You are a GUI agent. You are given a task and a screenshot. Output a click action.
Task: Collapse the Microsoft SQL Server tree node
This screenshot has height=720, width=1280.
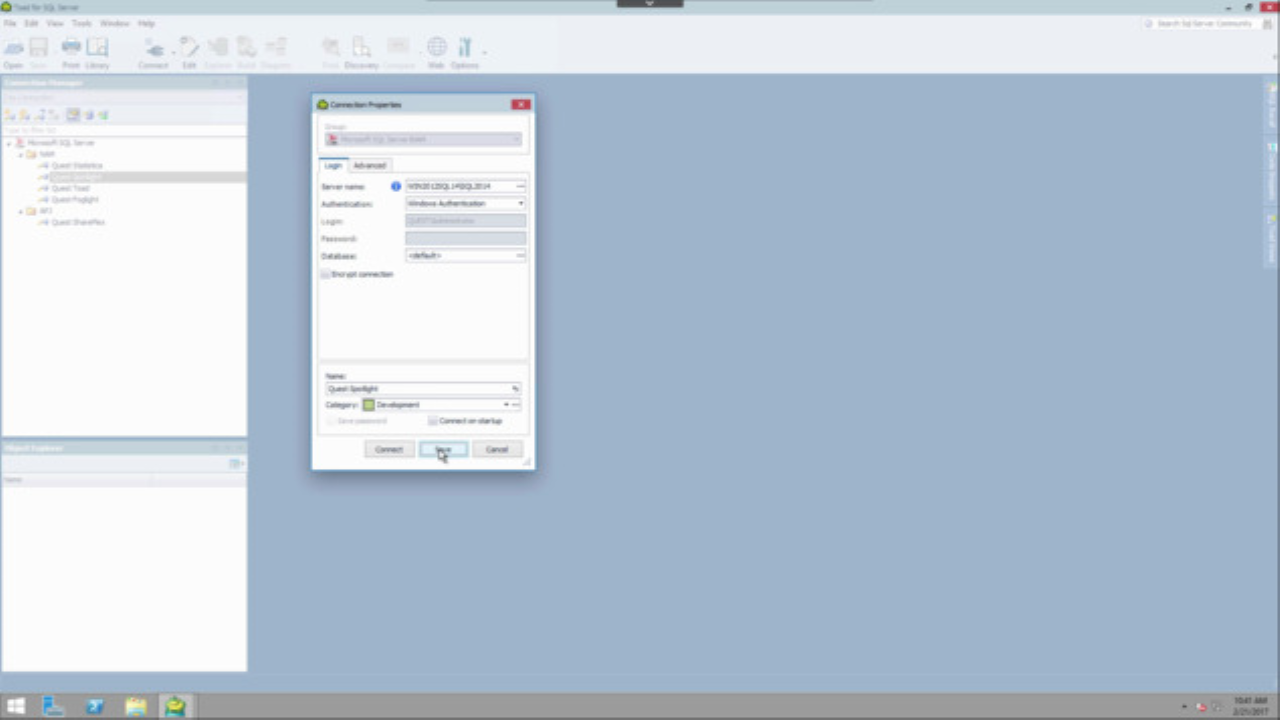tap(8, 143)
